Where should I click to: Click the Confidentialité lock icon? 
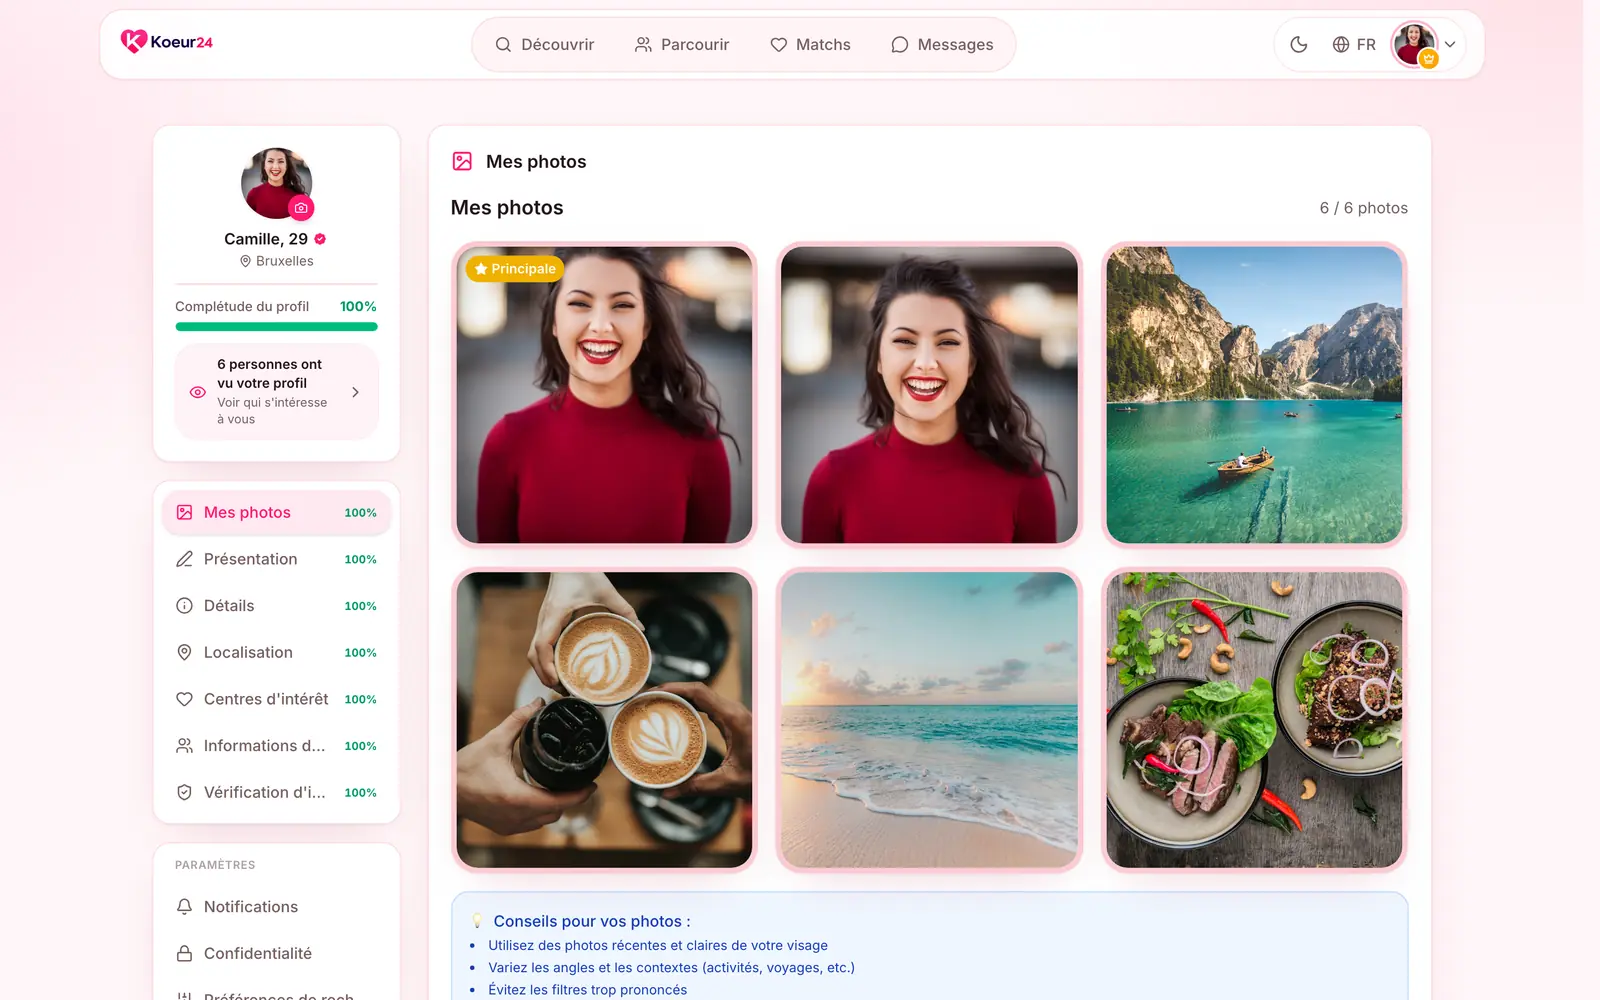pos(184,954)
